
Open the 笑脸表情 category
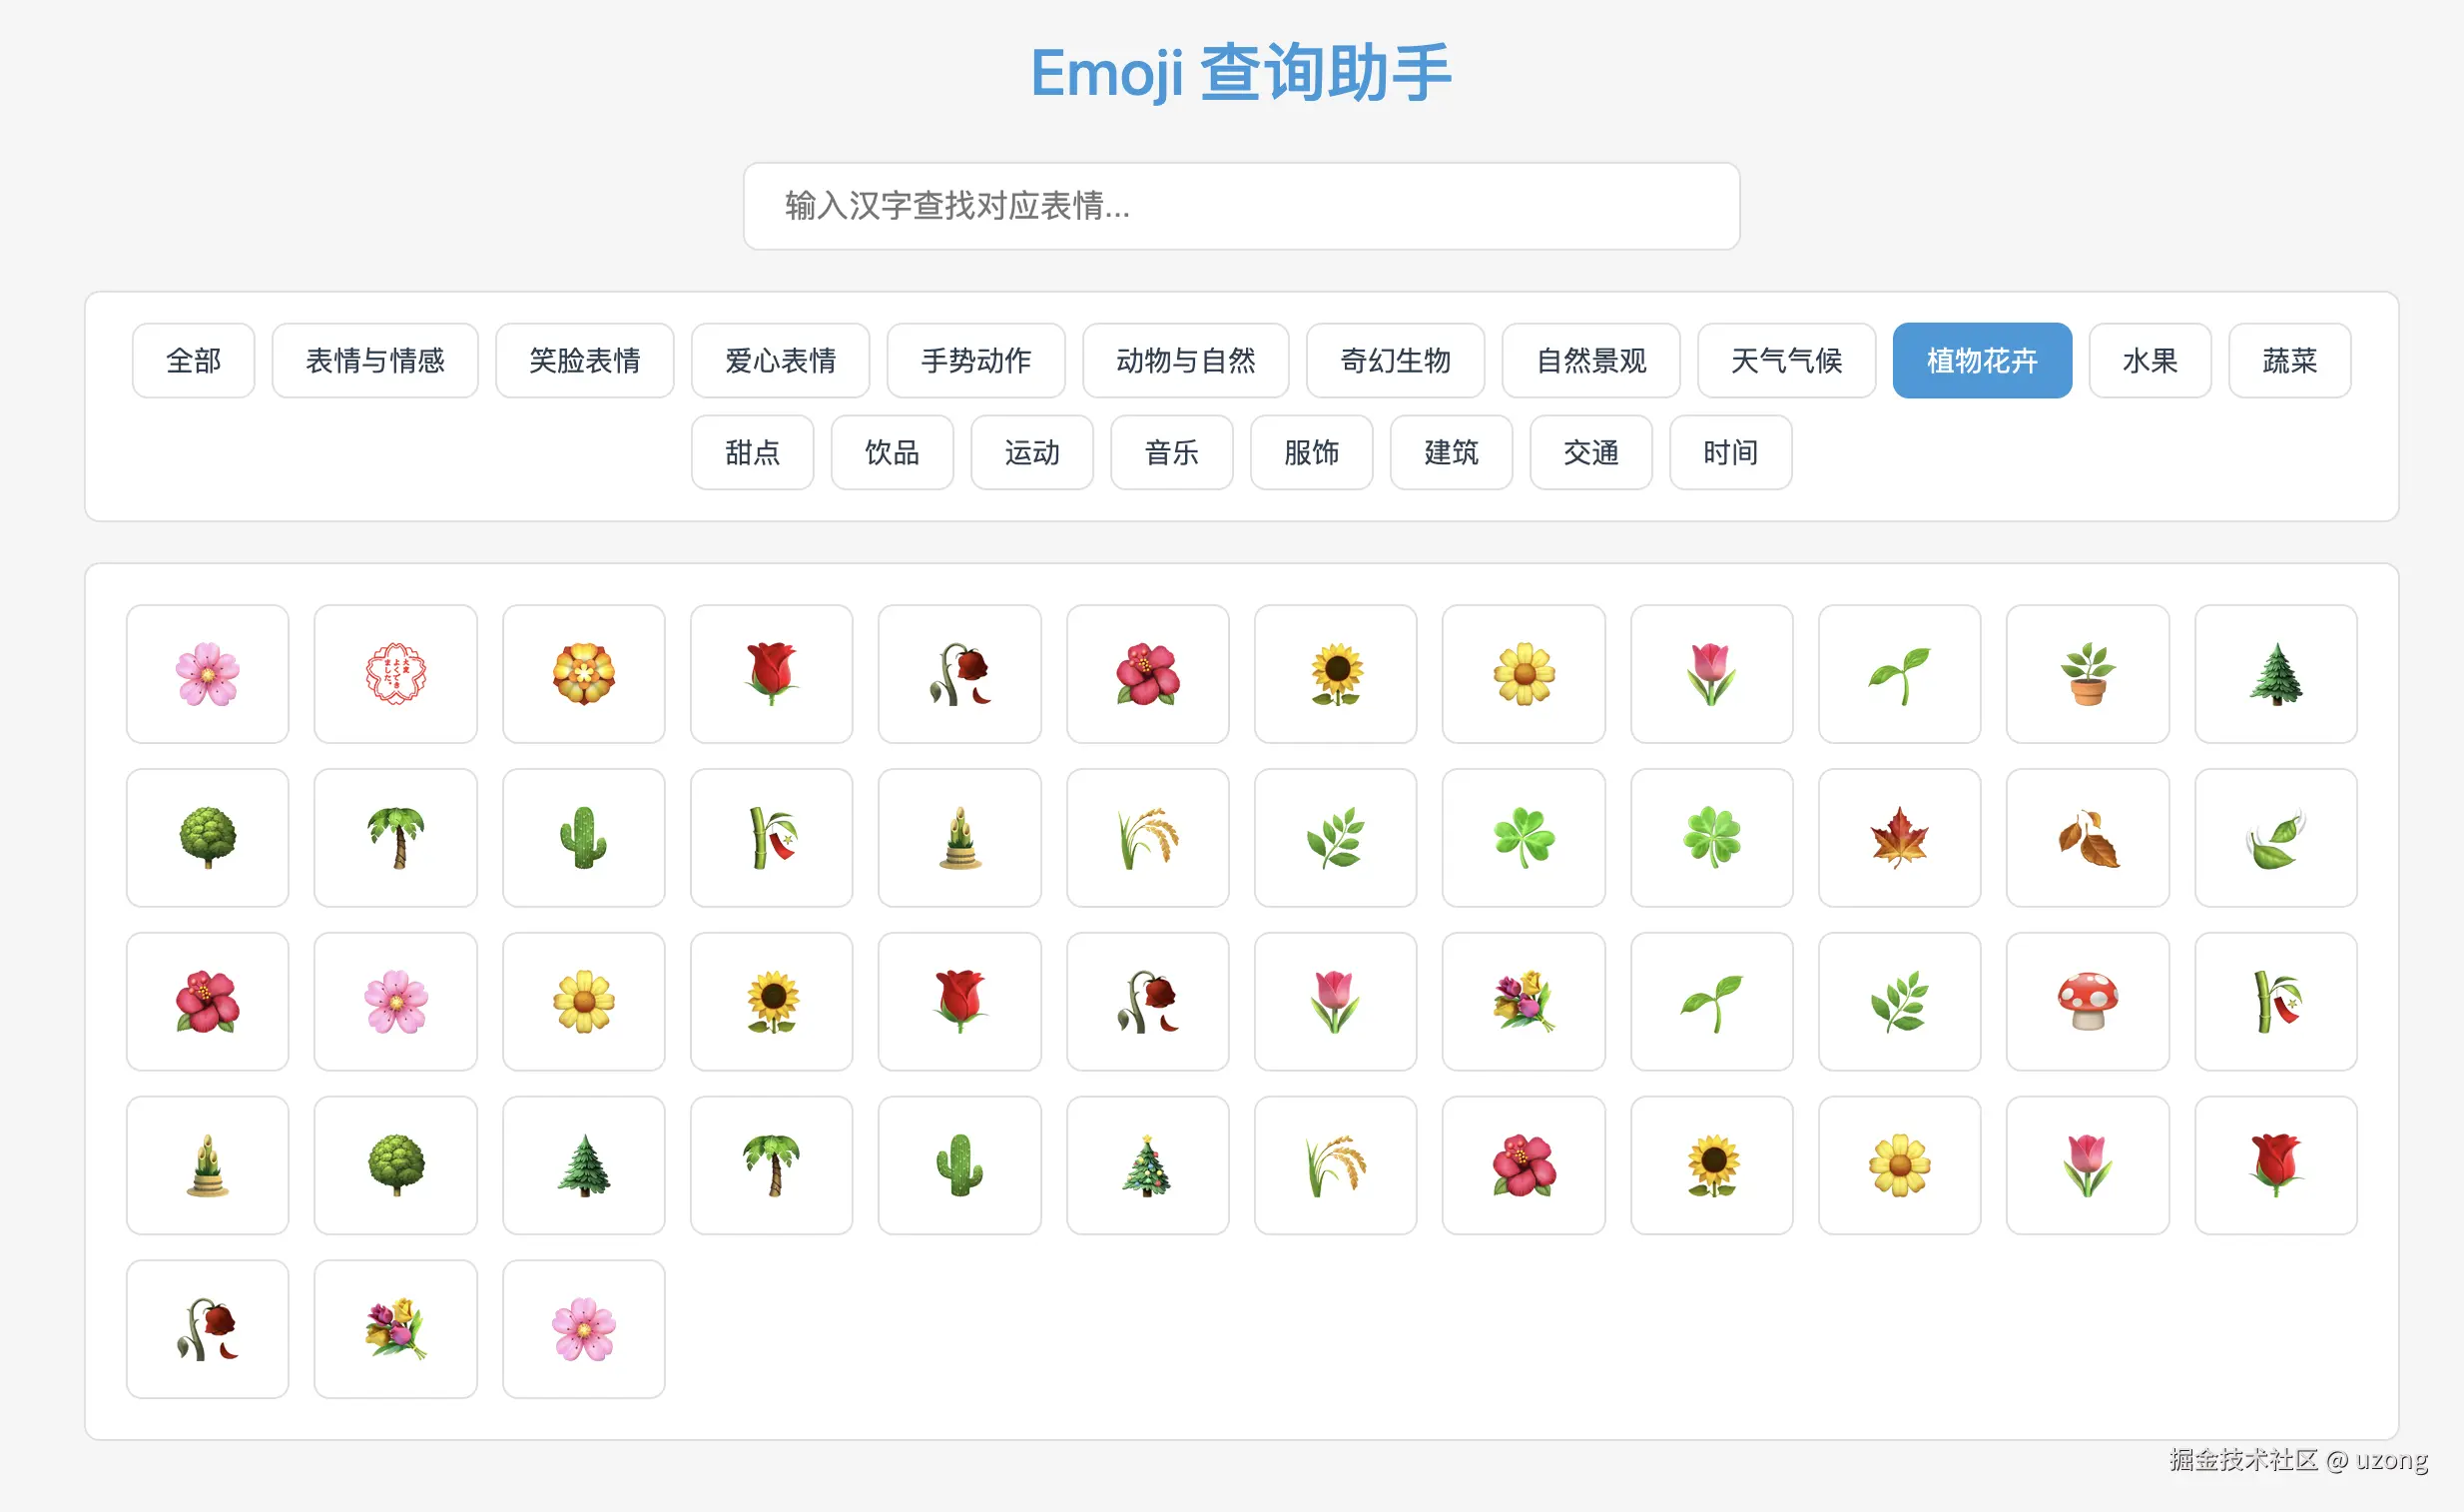[584, 361]
